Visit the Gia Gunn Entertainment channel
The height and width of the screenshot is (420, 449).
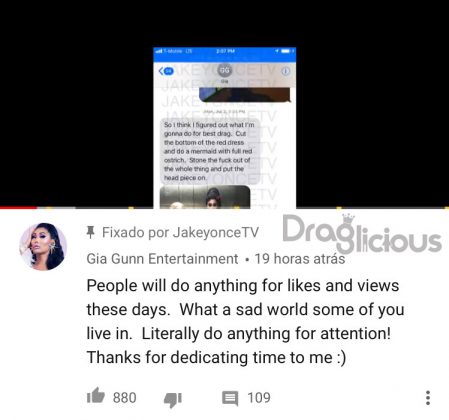(162, 259)
